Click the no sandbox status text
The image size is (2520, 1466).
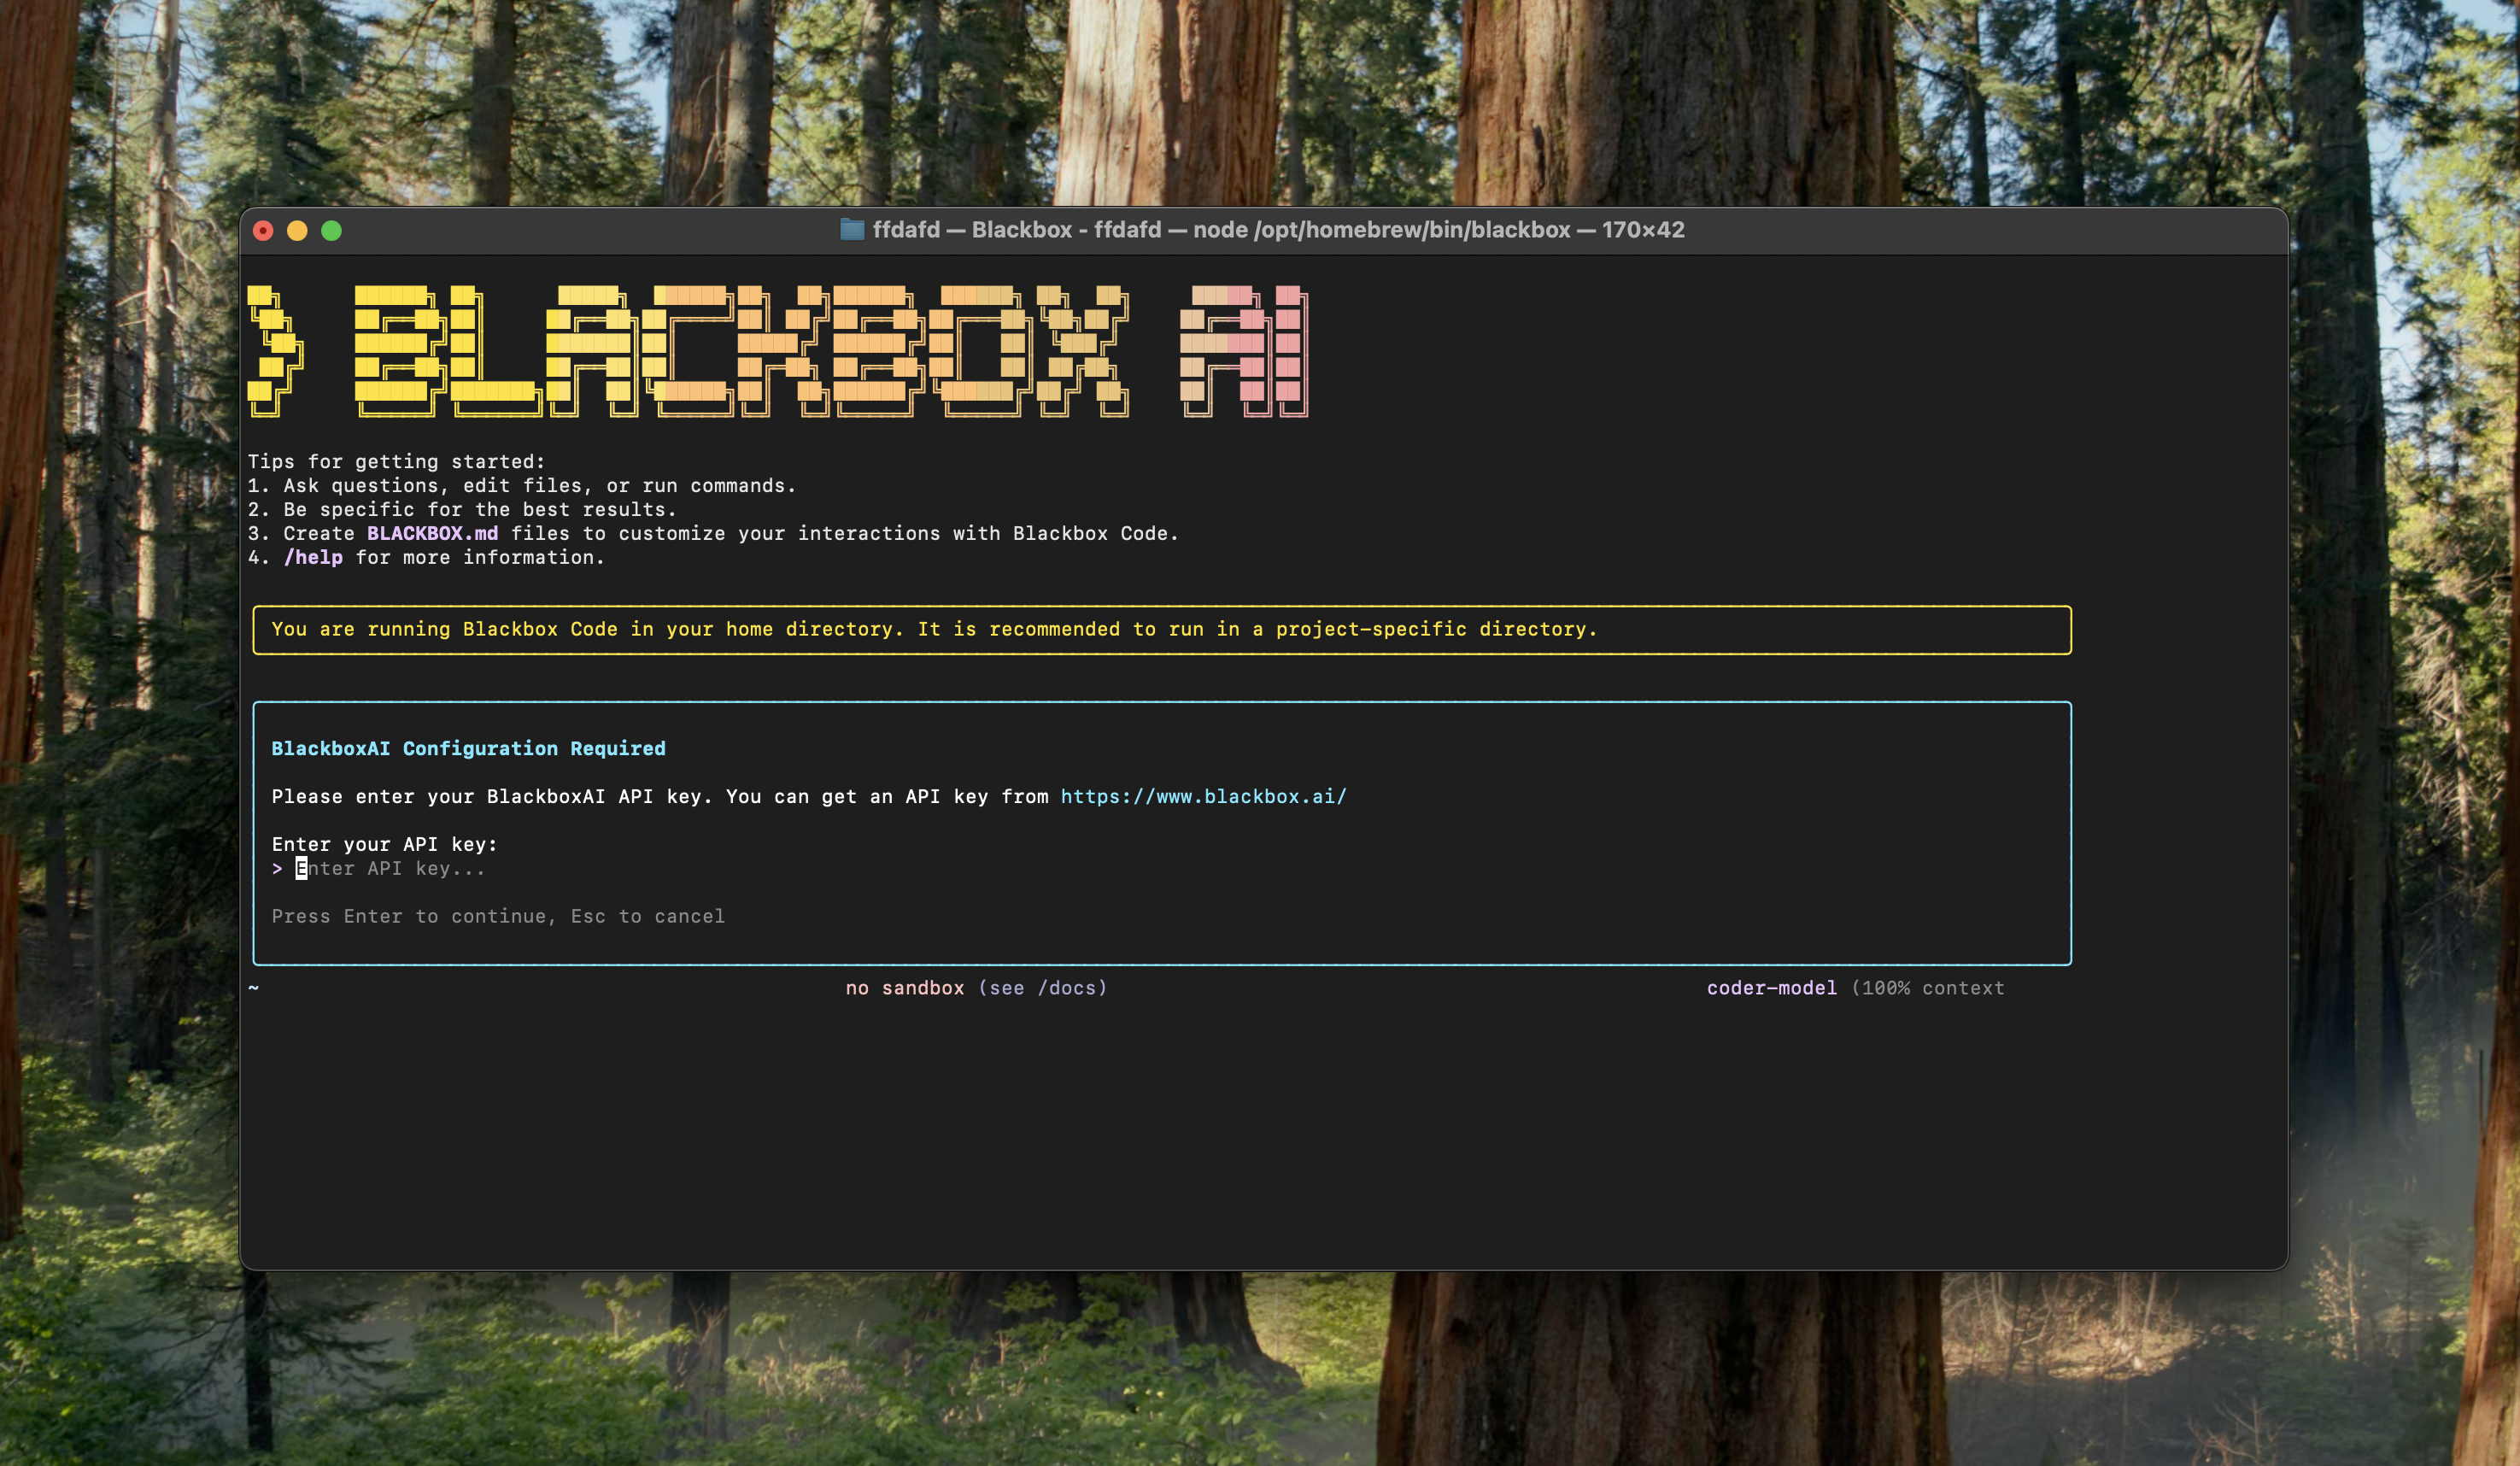[x=905, y=988]
